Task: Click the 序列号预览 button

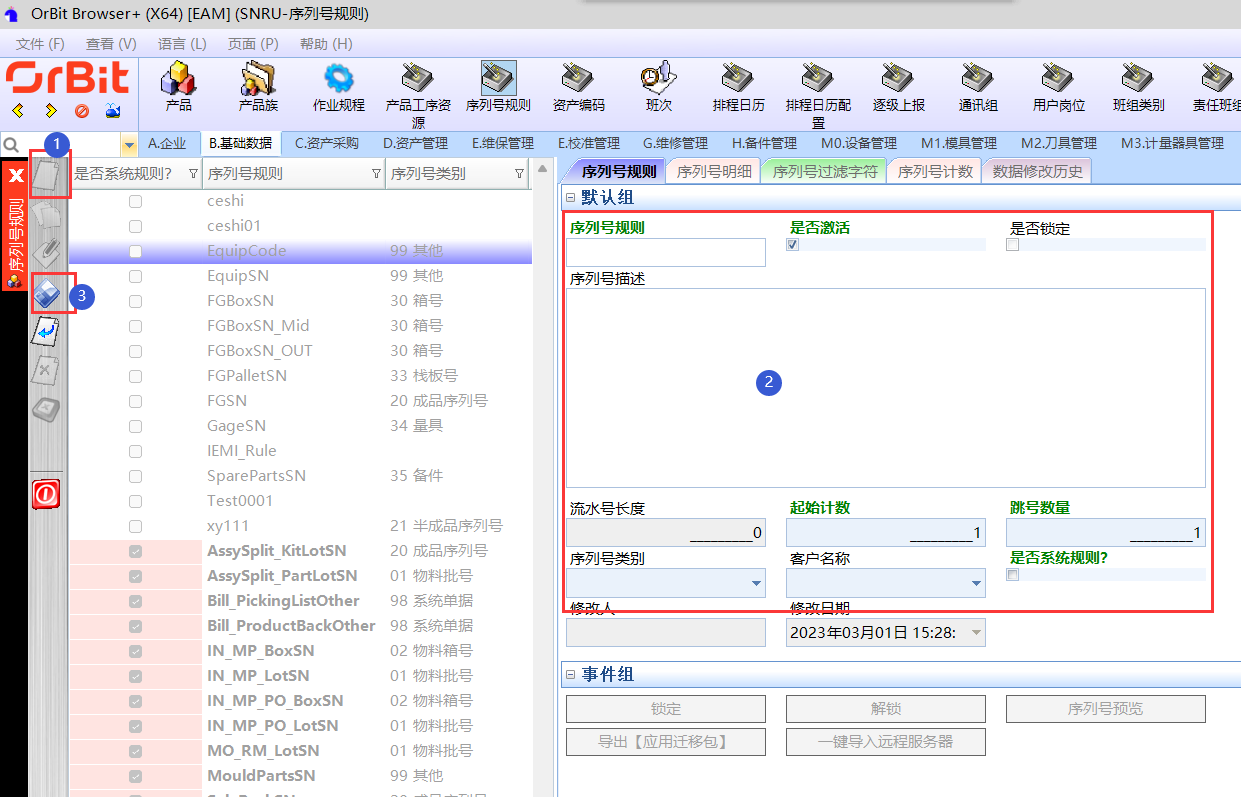Action: pyautogui.click(x=1106, y=709)
